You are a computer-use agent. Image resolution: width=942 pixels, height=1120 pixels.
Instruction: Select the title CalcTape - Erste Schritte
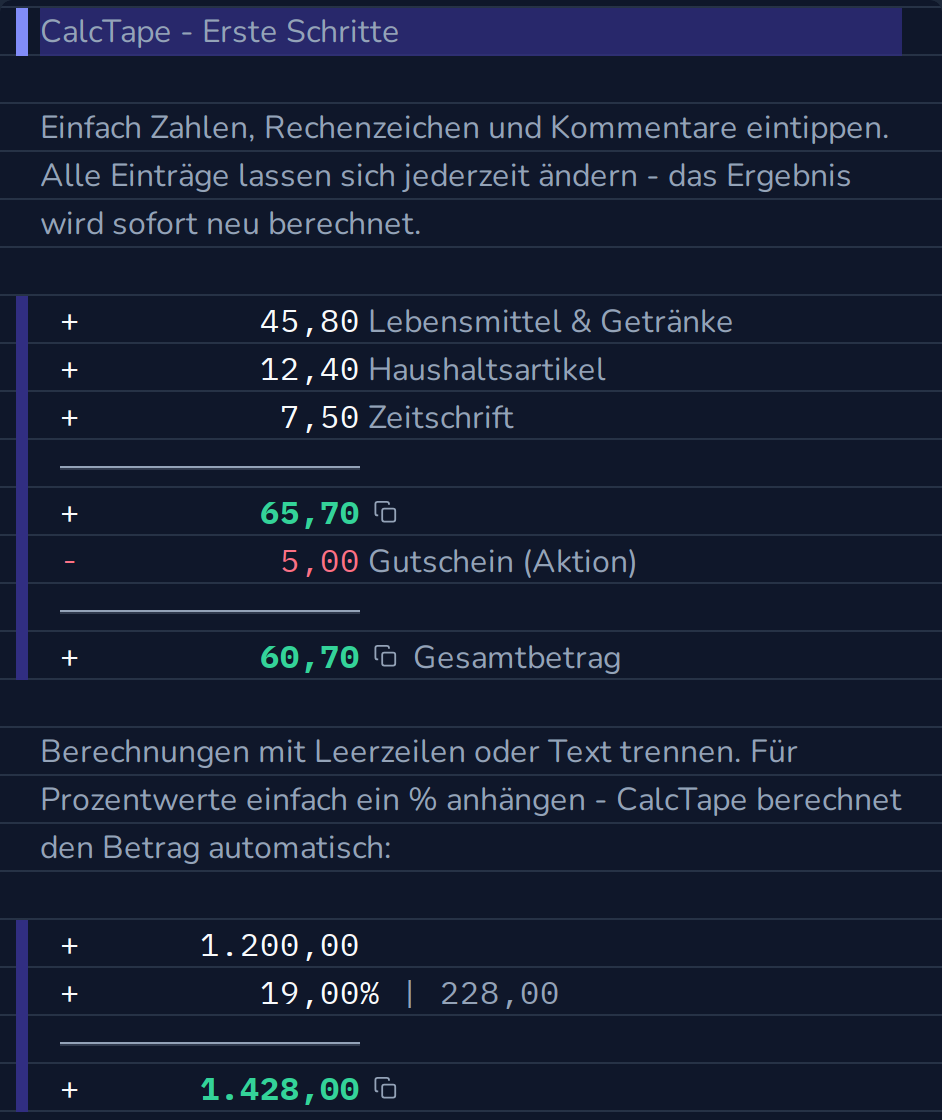click(219, 31)
